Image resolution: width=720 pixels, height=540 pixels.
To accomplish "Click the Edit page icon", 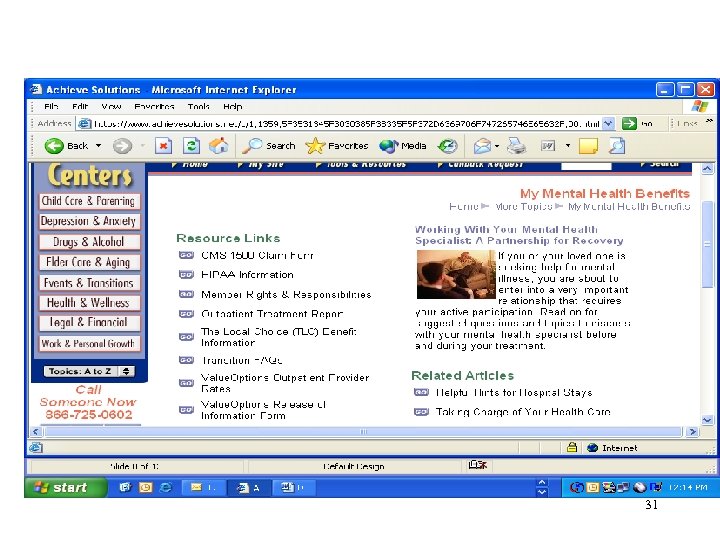I will [548, 146].
